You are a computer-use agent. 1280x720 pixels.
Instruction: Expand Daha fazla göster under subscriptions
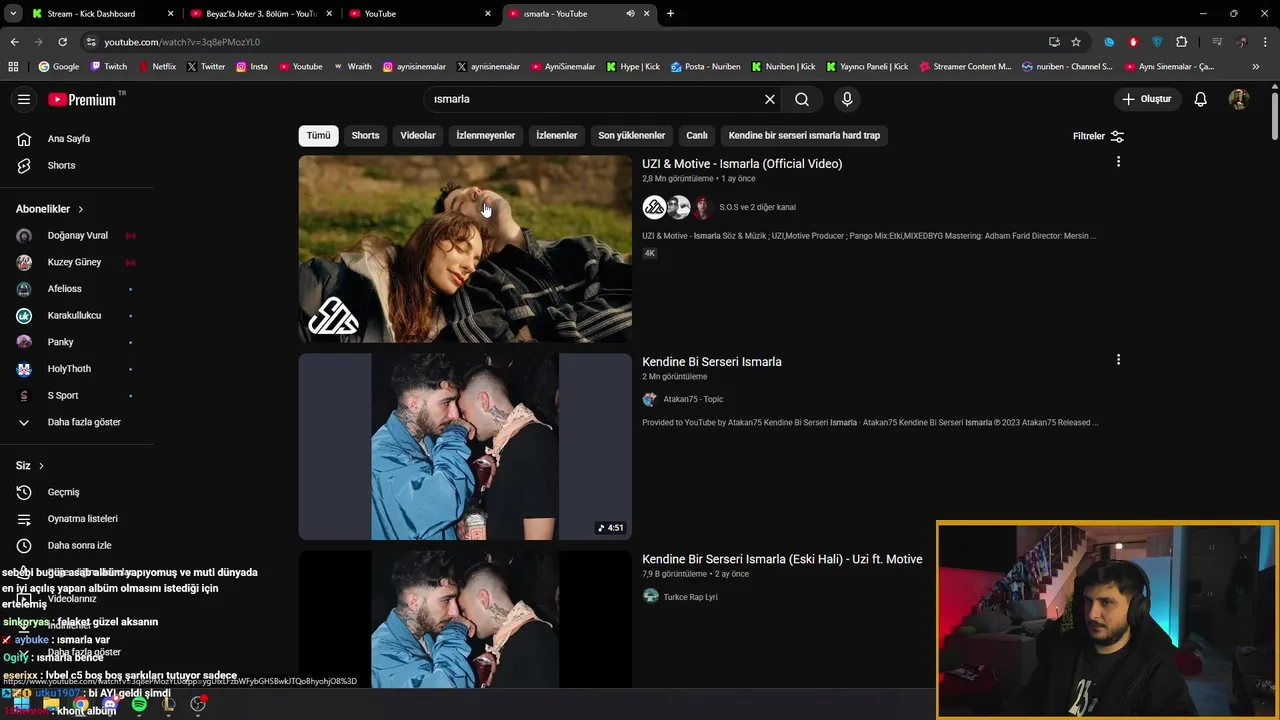(x=84, y=422)
